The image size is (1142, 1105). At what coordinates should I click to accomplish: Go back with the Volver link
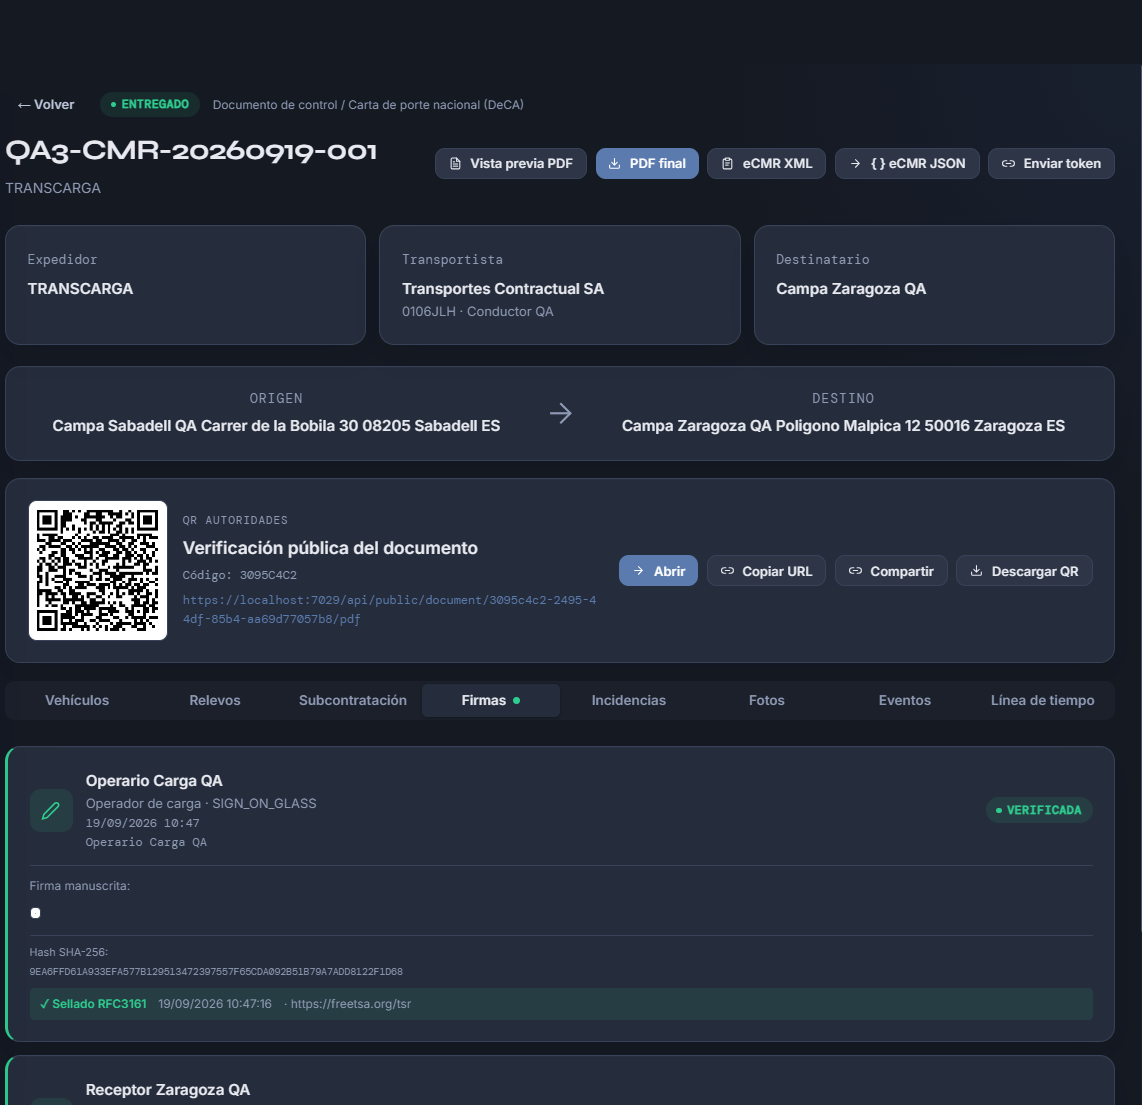45,105
